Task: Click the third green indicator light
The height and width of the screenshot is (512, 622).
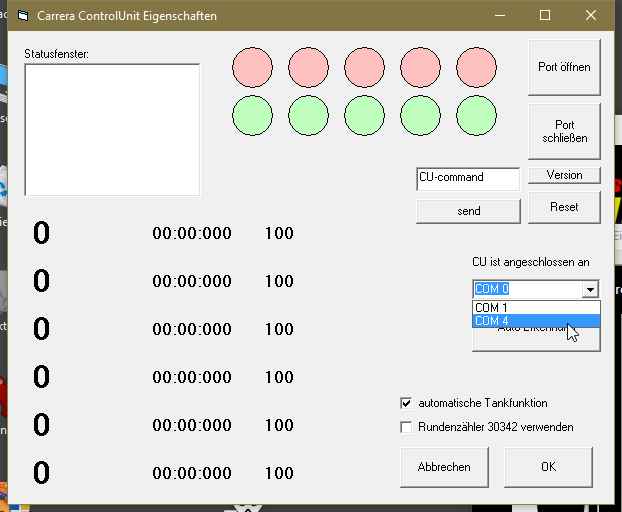Action: 364,115
